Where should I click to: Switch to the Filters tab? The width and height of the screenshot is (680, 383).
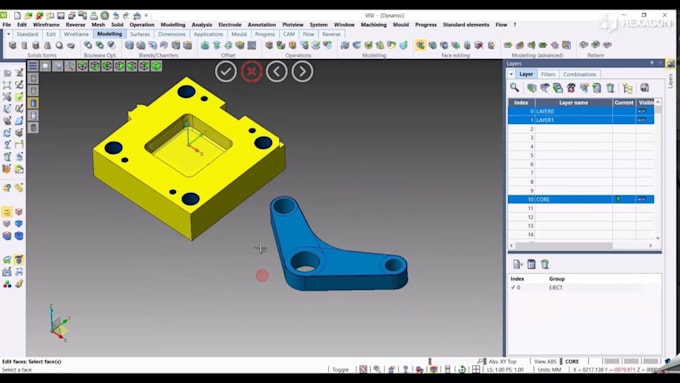point(548,74)
